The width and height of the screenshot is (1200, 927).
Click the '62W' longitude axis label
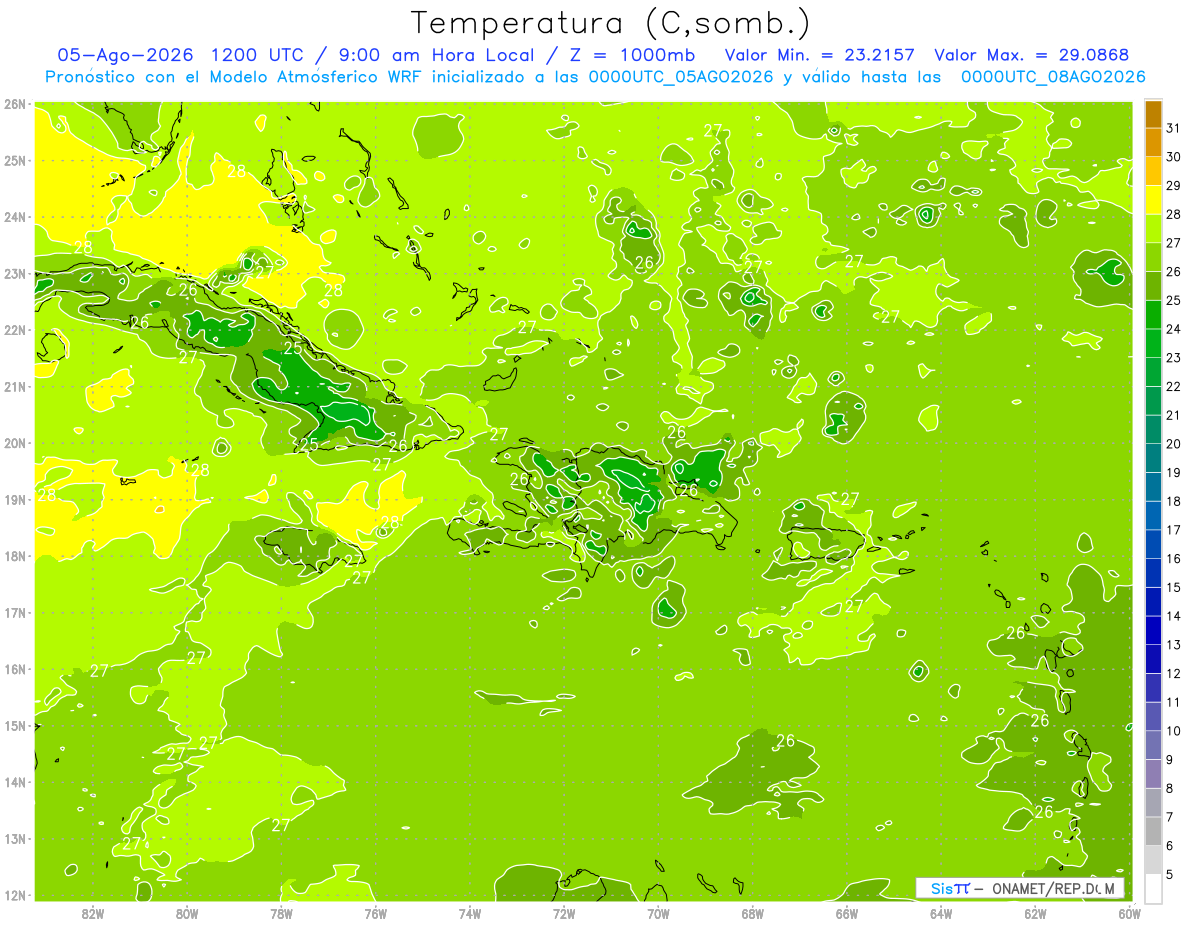(x=1035, y=913)
